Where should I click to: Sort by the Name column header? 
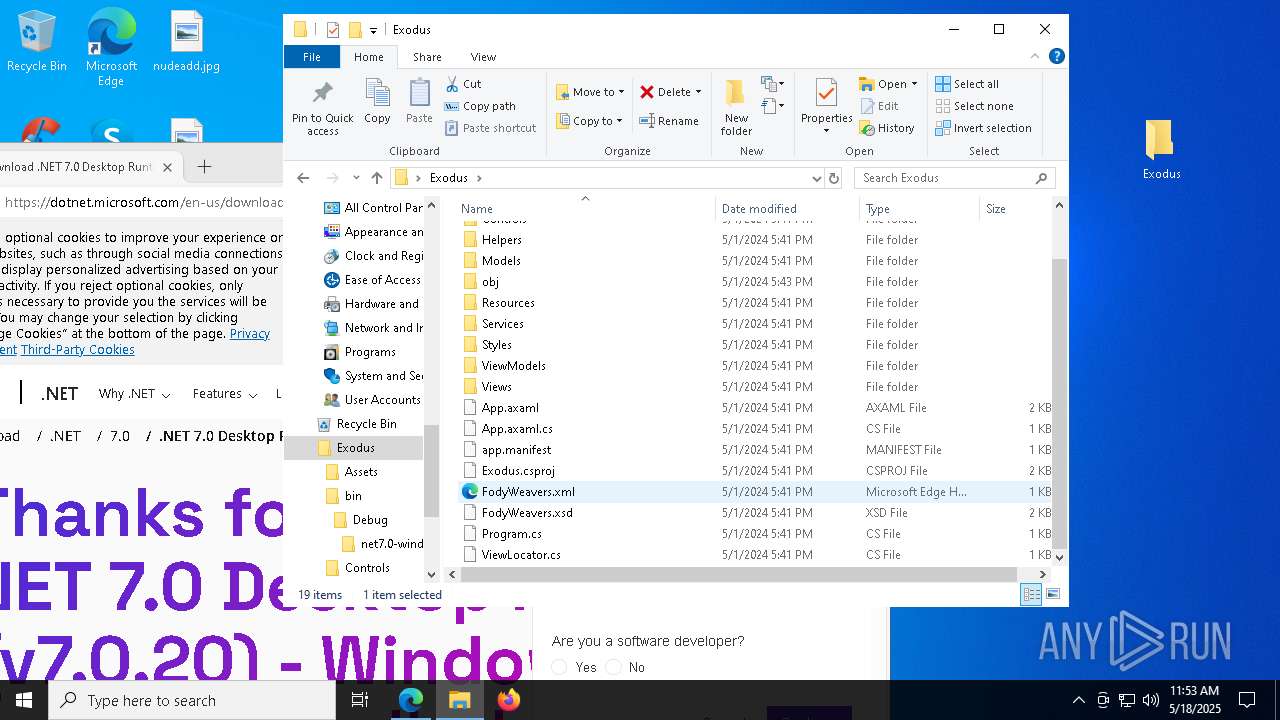(x=584, y=208)
